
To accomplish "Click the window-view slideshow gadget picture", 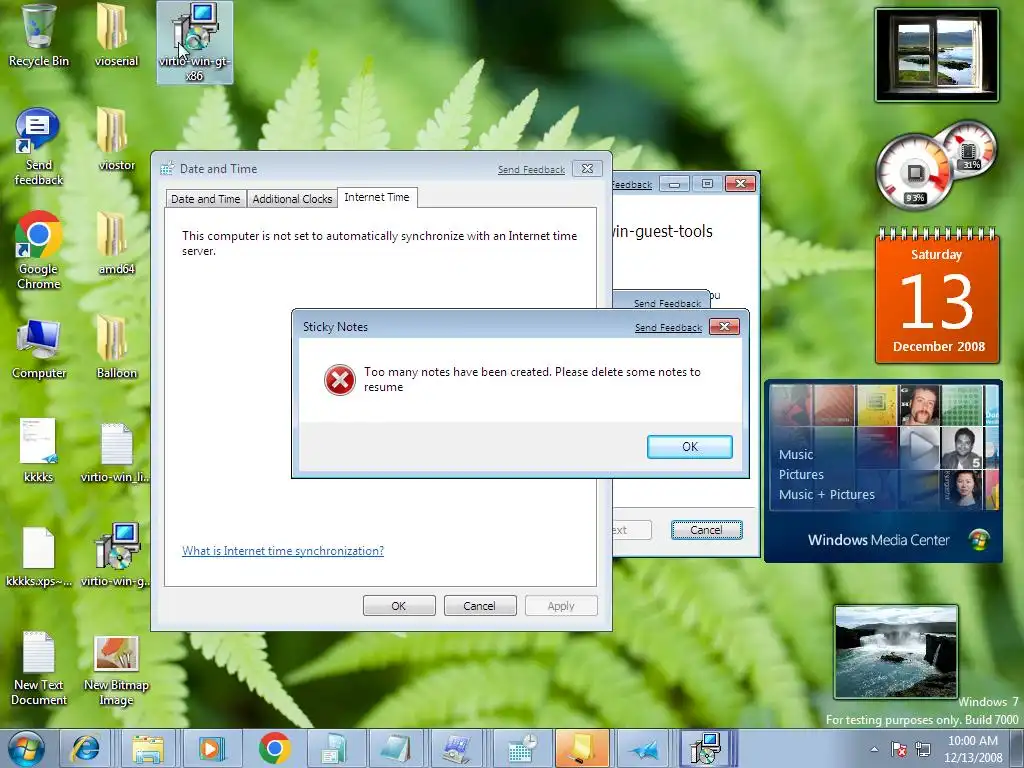I will (937, 55).
